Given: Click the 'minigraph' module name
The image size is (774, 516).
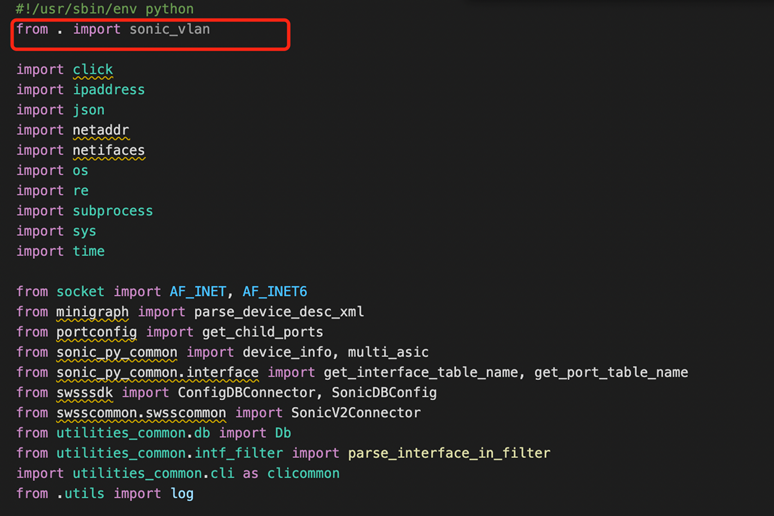Looking at the screenshot, I should [x=92, y=312].
